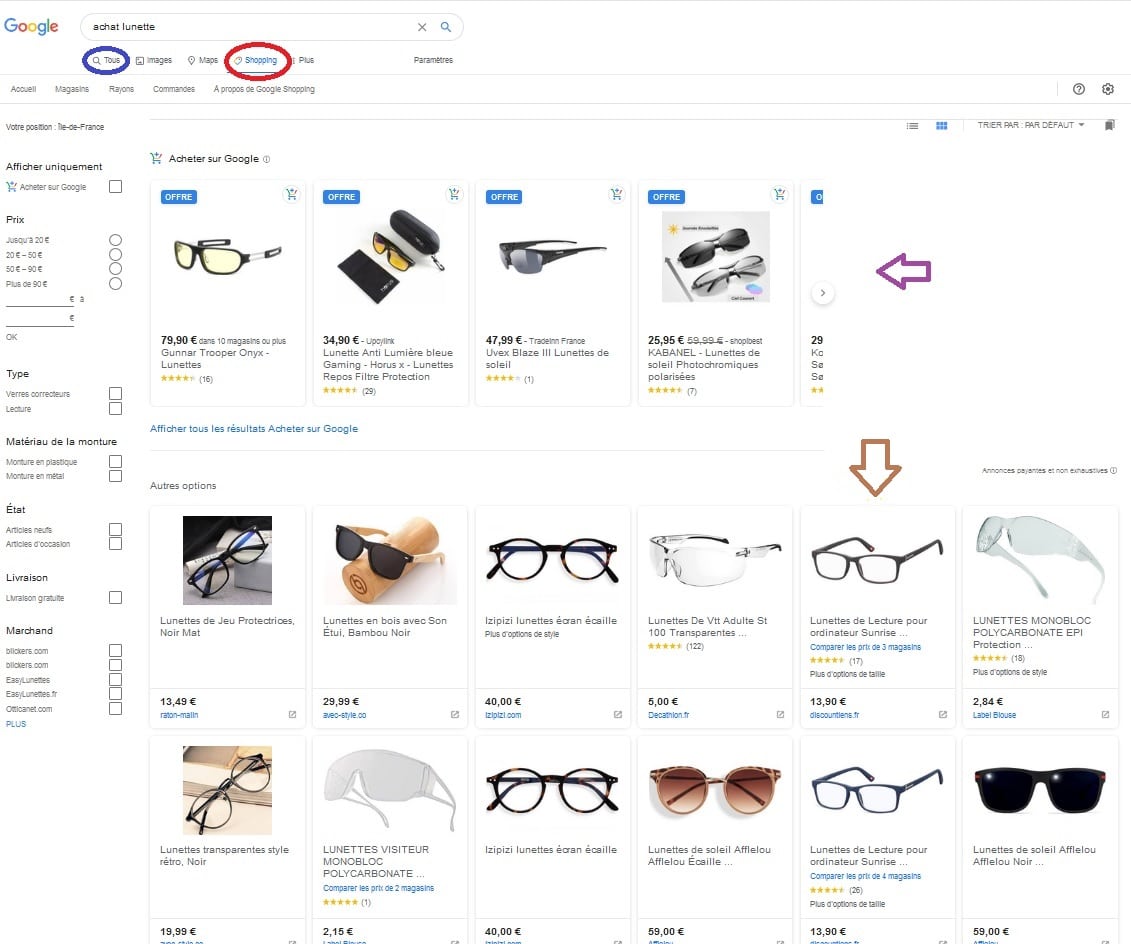The width and height of the screenshot is (1131, 944).
Task: Click Afficher tous les résultats Acheter sur Google
Action: tap(253, 429)
